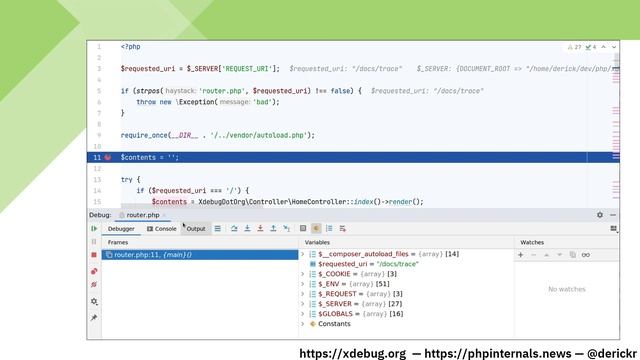This screenshot has width=640, height=360.
Task: Expand the $__composer_autoload_files array
Action: click(x=303, y=254)
